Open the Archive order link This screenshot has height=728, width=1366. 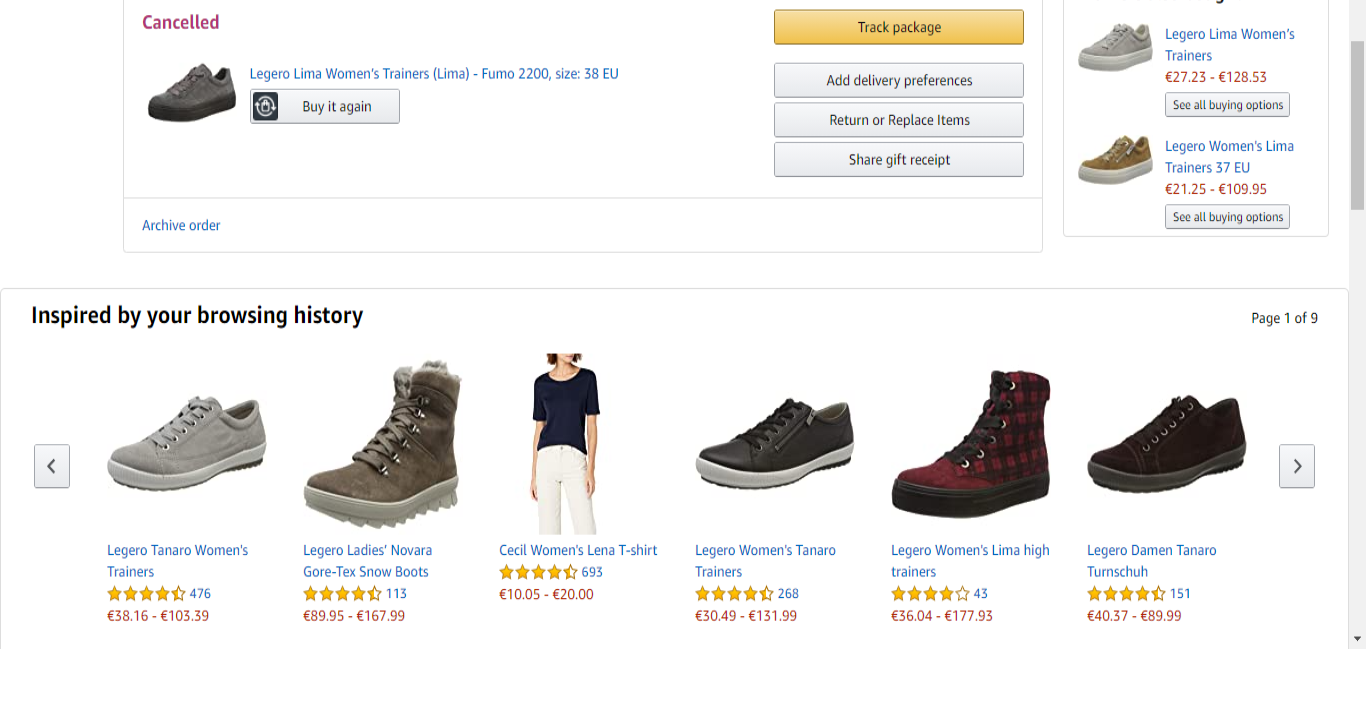click(181, 226)
